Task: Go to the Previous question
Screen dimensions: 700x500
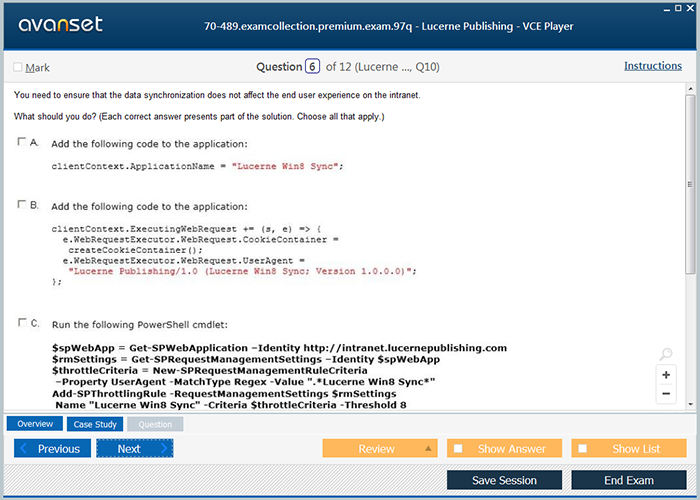Action: (x=52, y=449)
